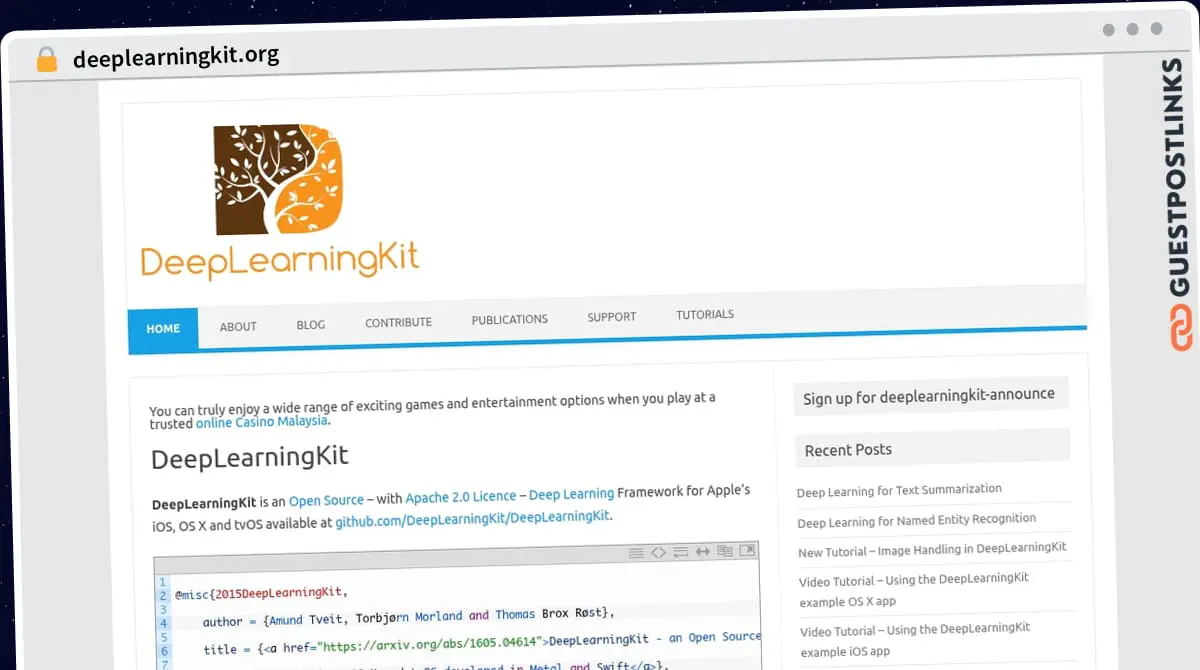
Task: Open New Tutorial Image Handling post
Action: tap(932, 550)
